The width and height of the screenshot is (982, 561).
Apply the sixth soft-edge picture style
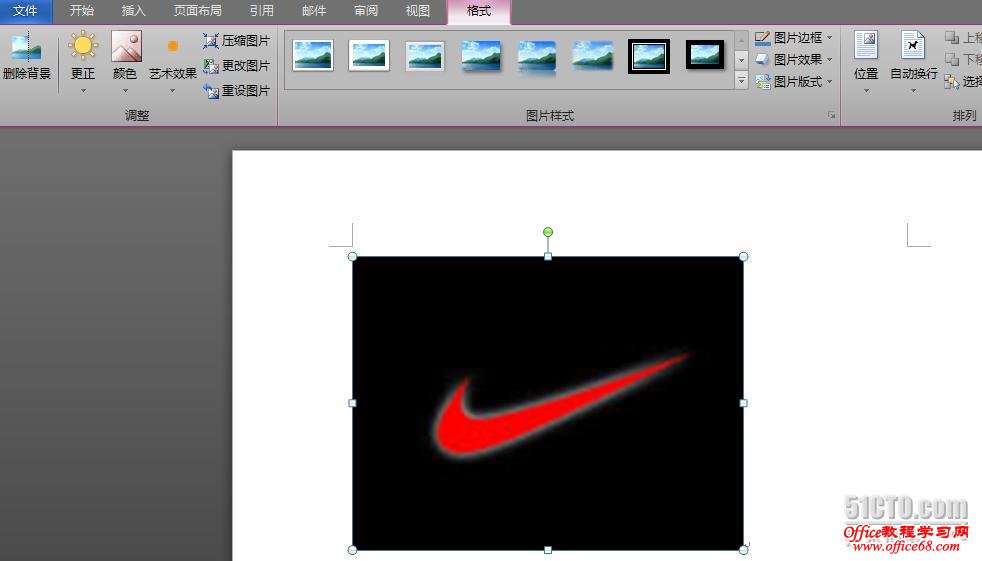592,55
